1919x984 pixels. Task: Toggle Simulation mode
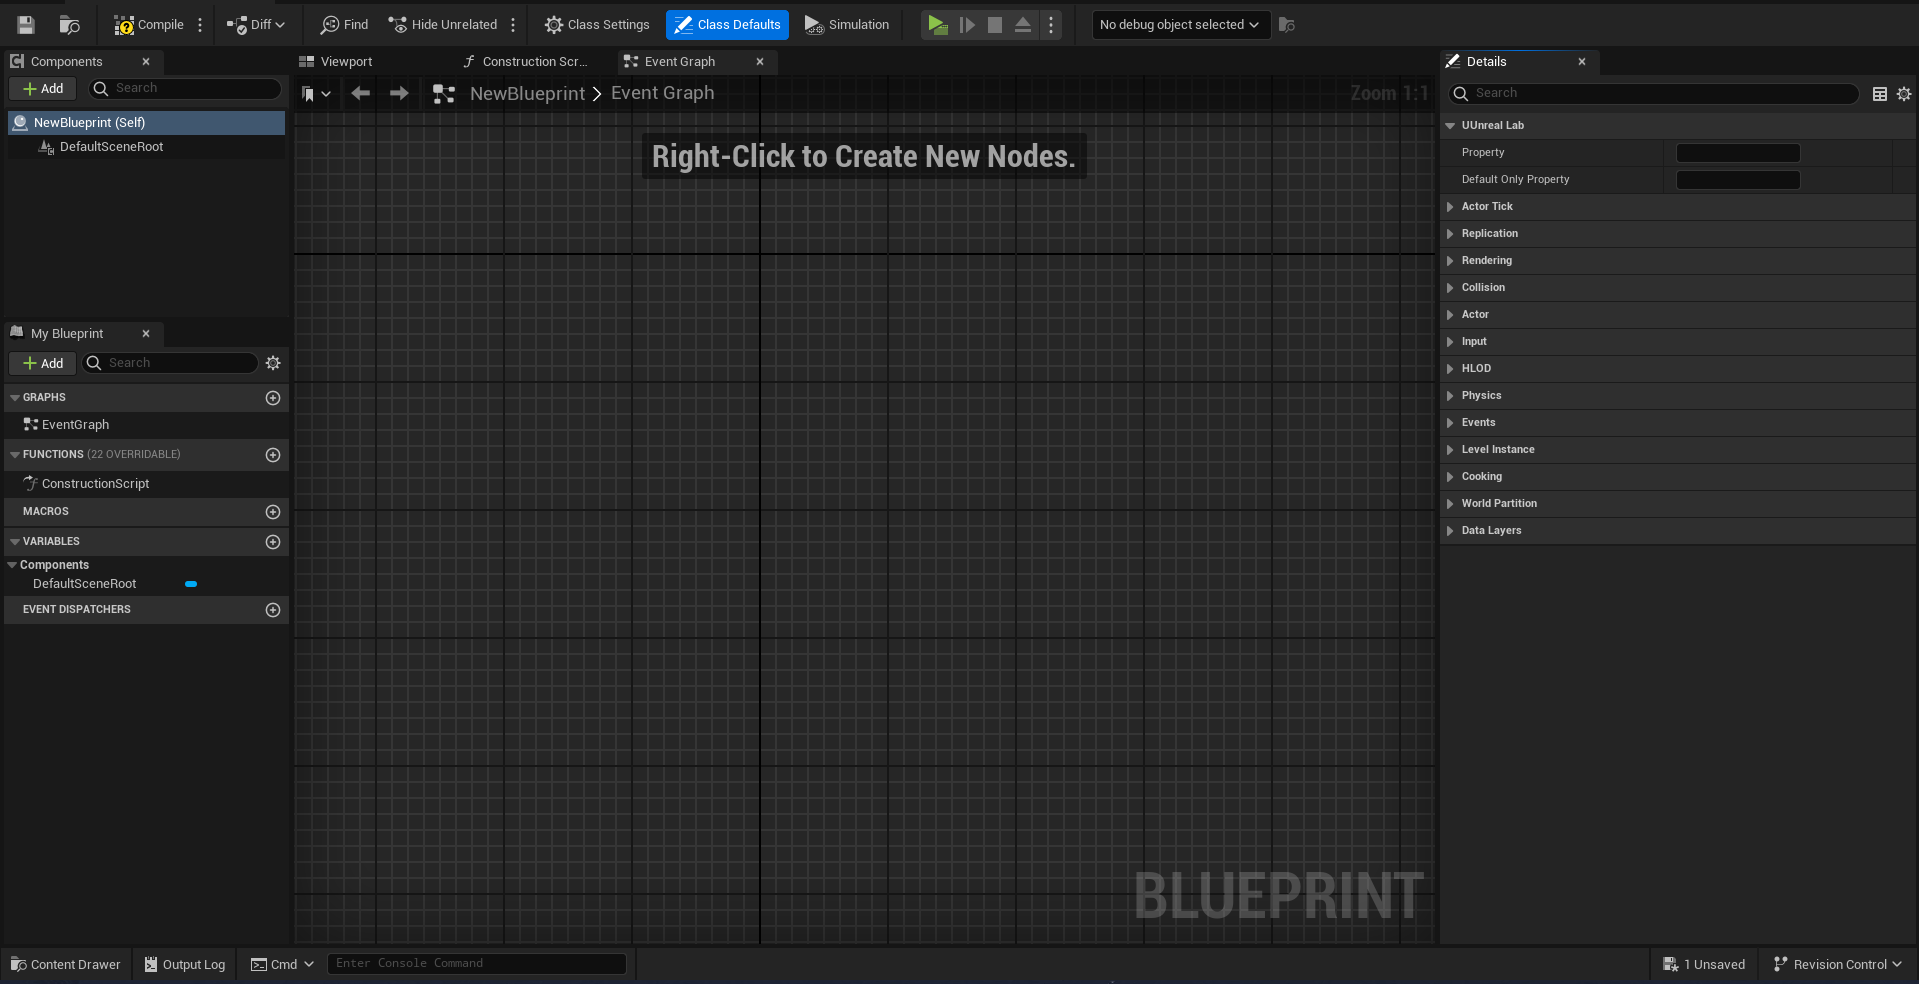[x=847, y=25]
